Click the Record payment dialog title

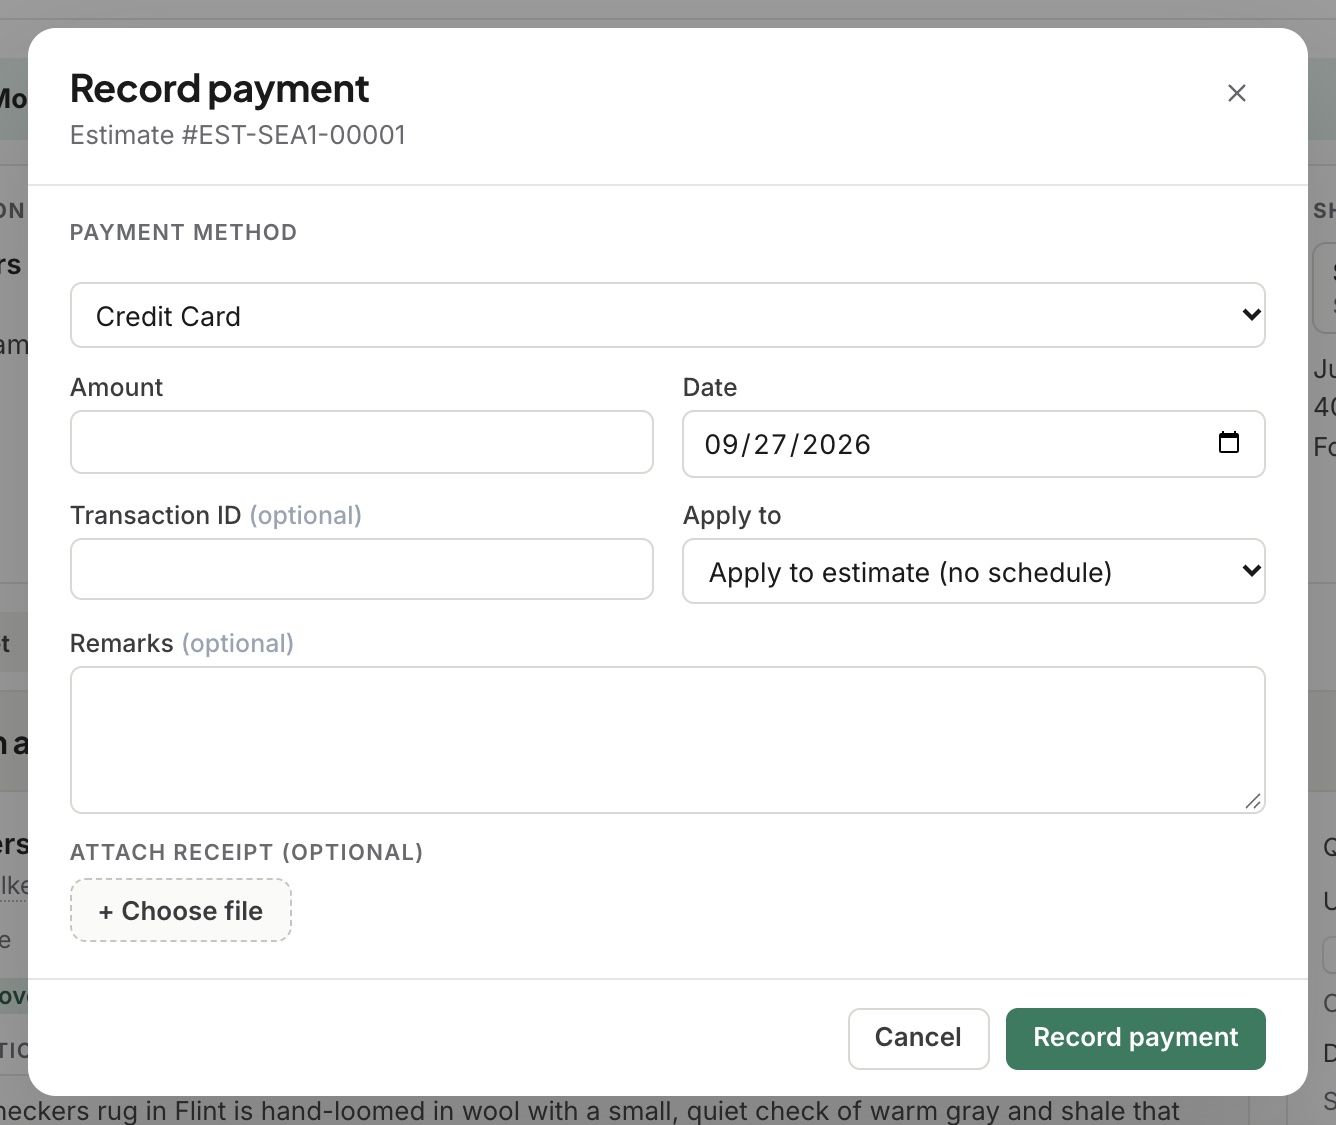(219, 89)
